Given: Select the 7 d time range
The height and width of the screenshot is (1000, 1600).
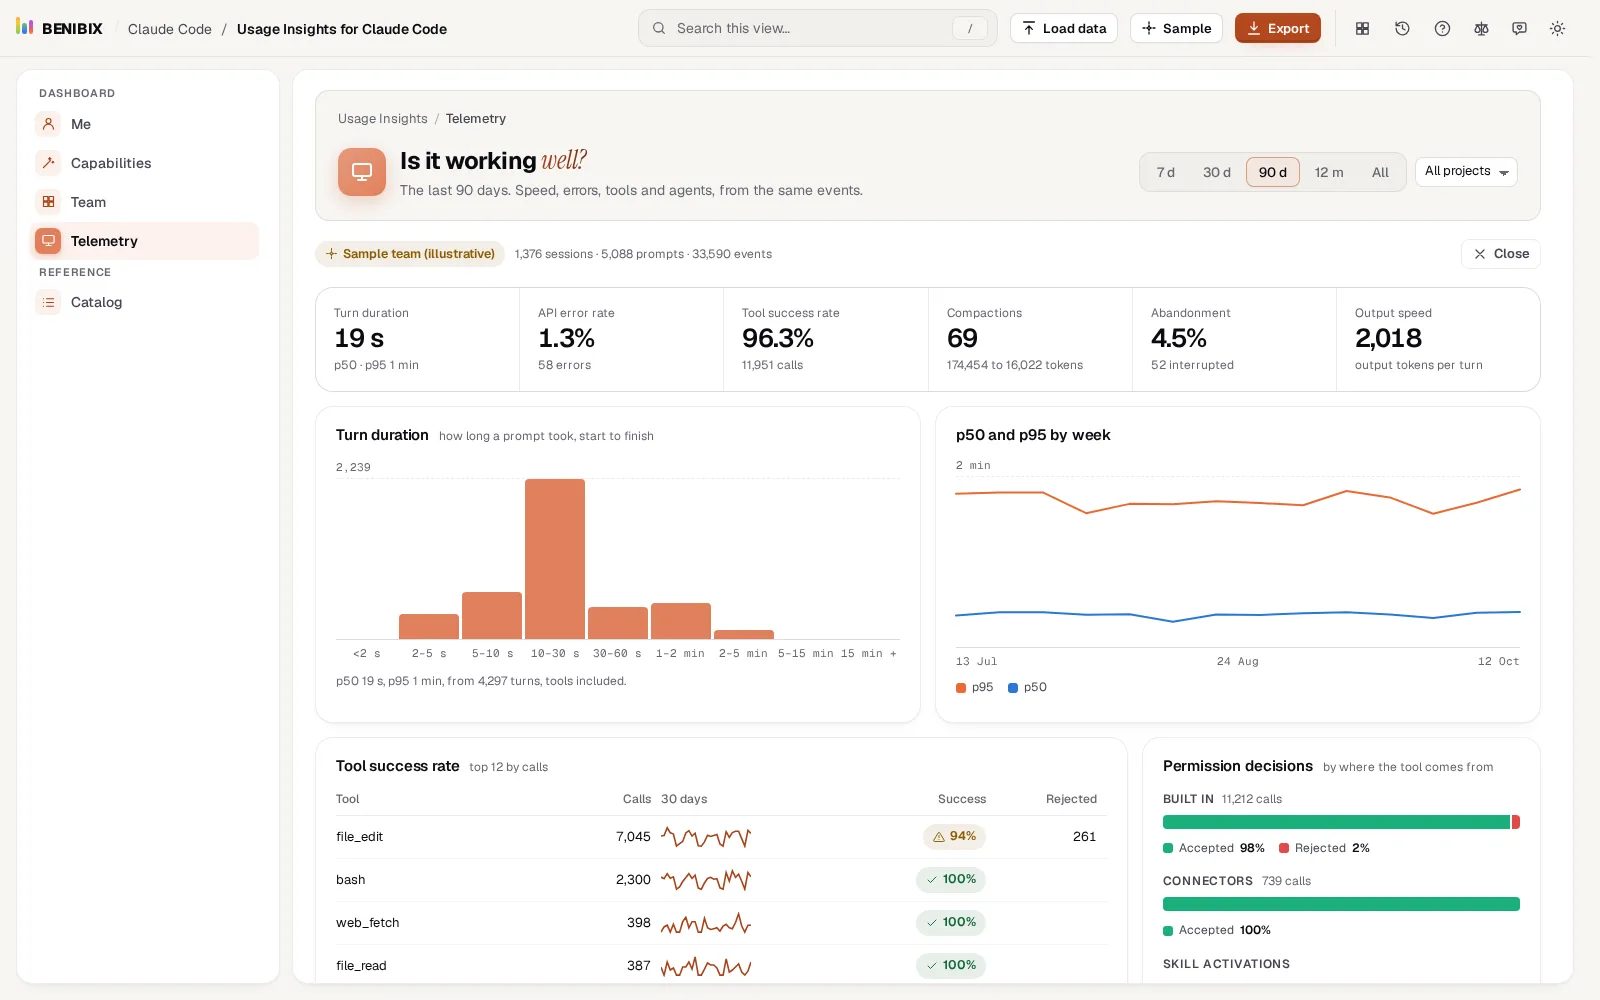Looking at the screenshot, I should click(x=1166, y=172).
